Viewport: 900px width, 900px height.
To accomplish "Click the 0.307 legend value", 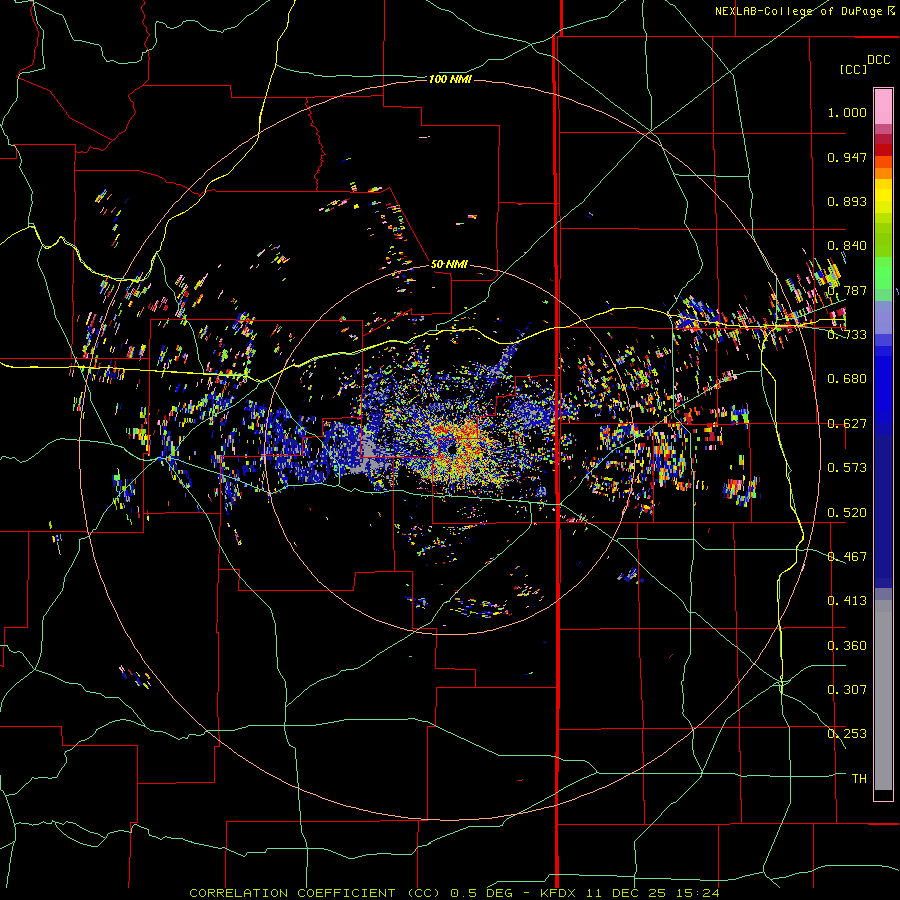I will pyautogui.click(x=847, y=690).
